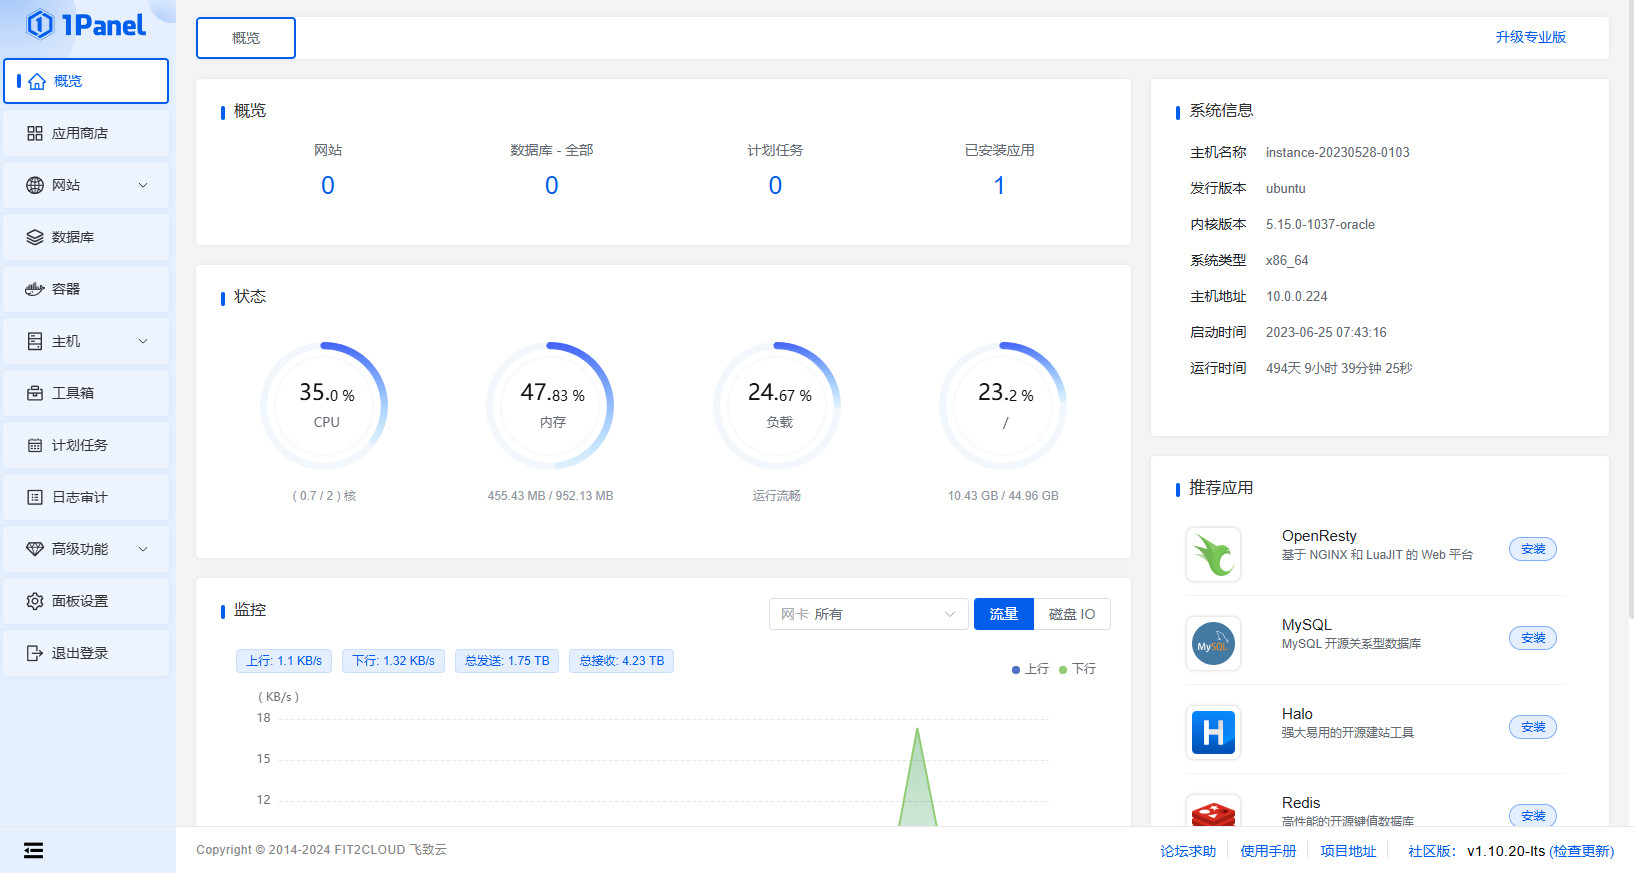
Task: Click the 网站 globe icon
Action: coord(35,185)
